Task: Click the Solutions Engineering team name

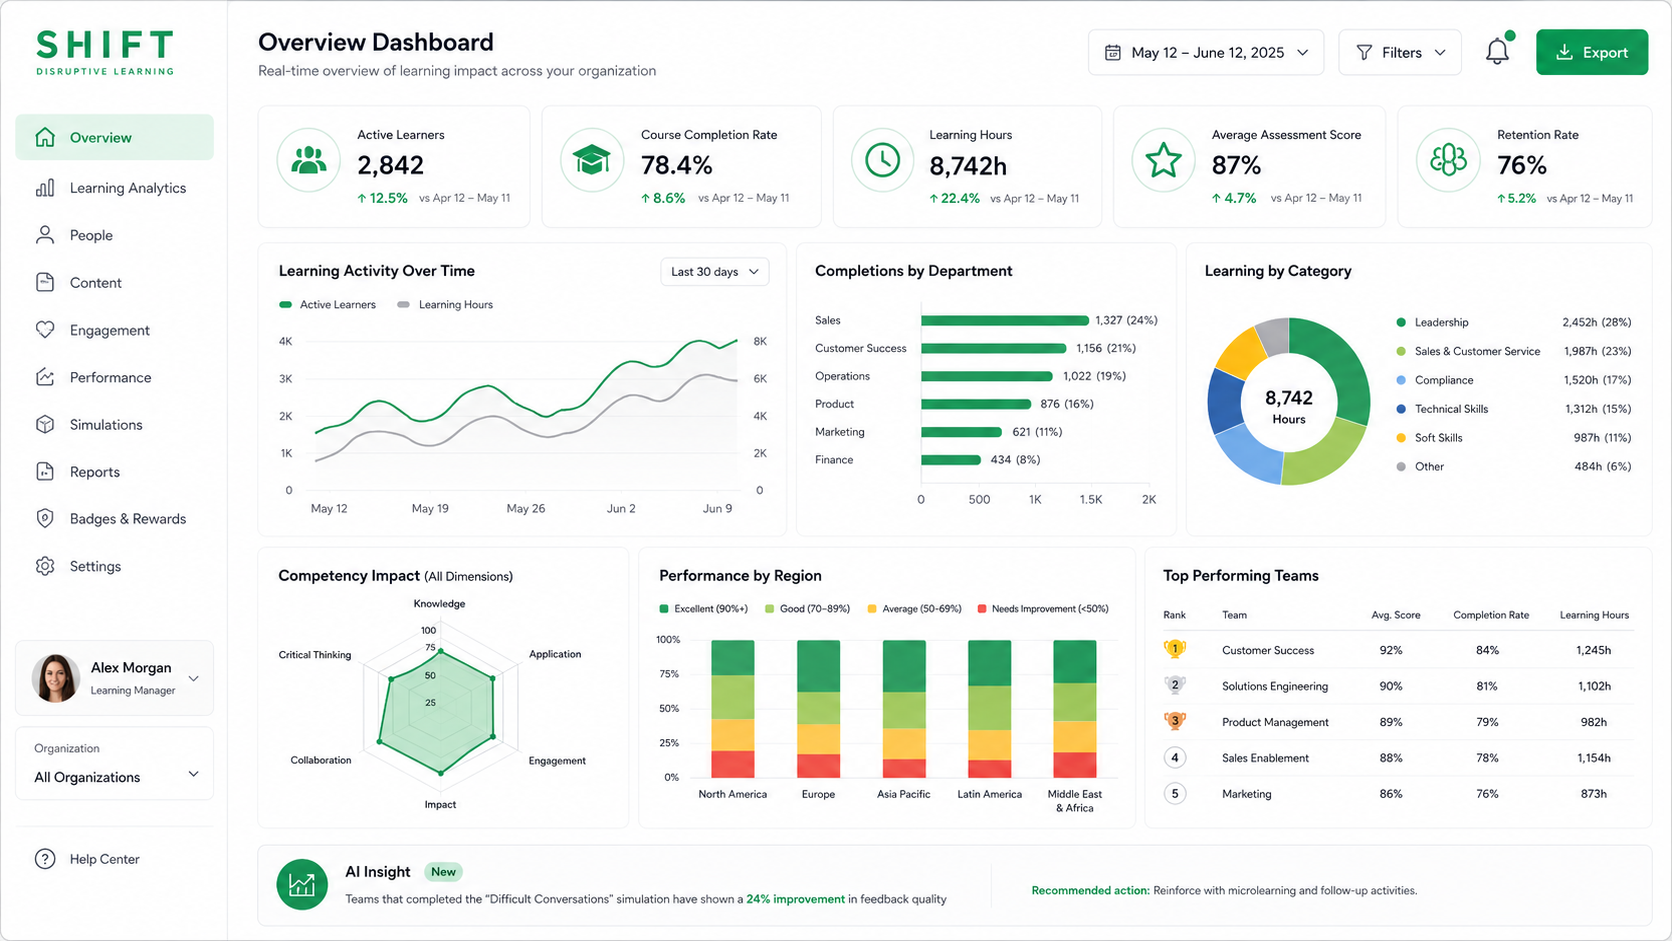Action: pyautogui.click(x=1275, y=686)
